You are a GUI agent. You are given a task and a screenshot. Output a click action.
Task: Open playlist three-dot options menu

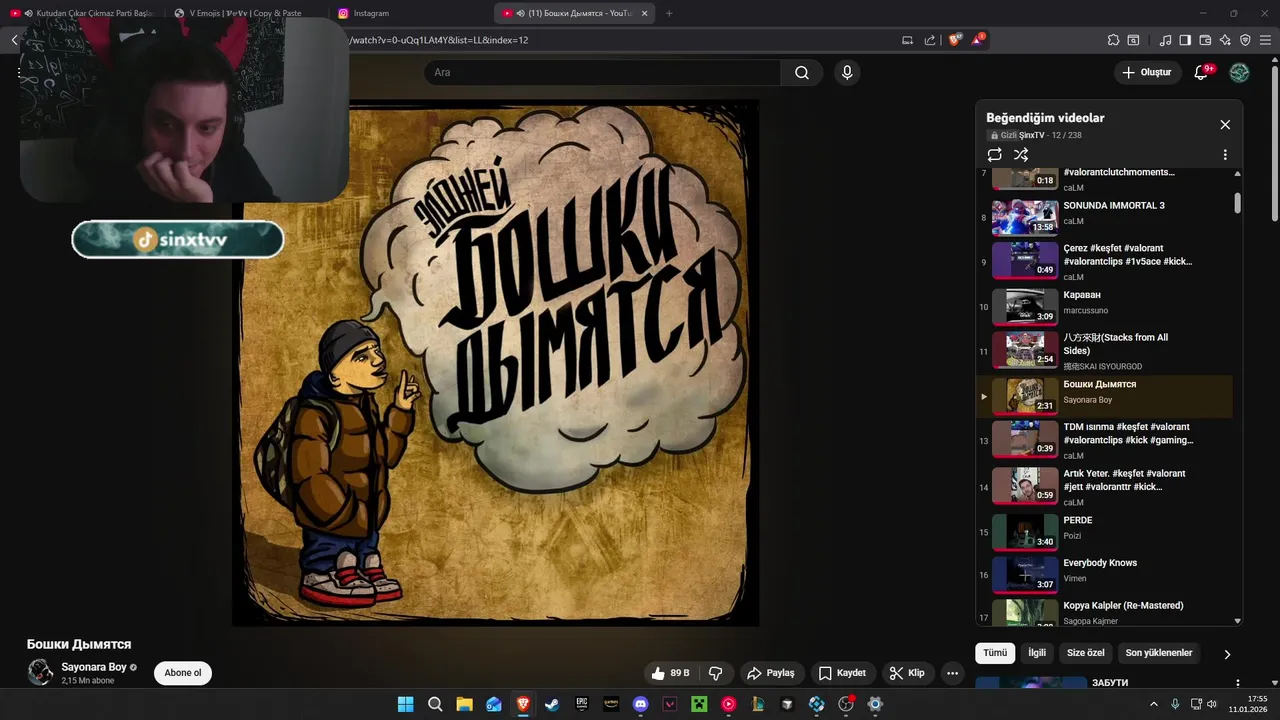coord(1225,155)
